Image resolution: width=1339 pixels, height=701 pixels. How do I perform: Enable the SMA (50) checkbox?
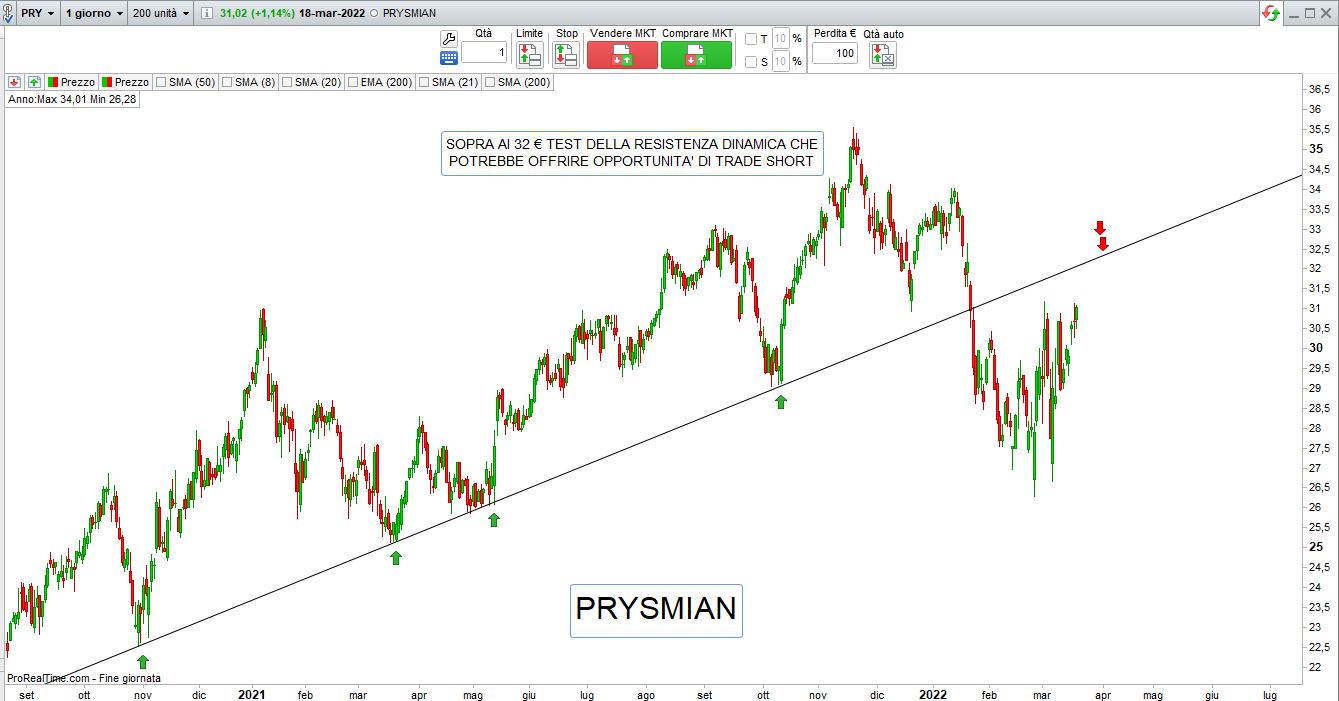coord(161,82)
